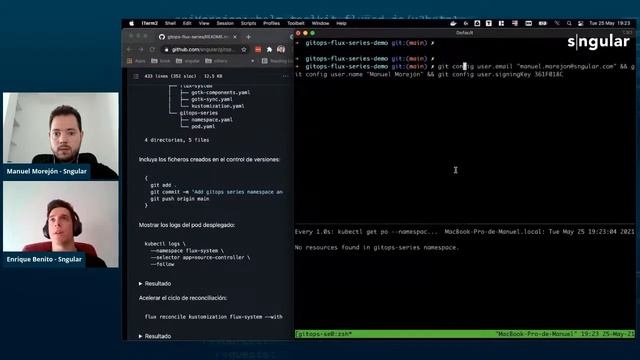Select the gitops-flux-series README browser tab
The width and height of the screenshot is (640, 360).
coord(198,37)
